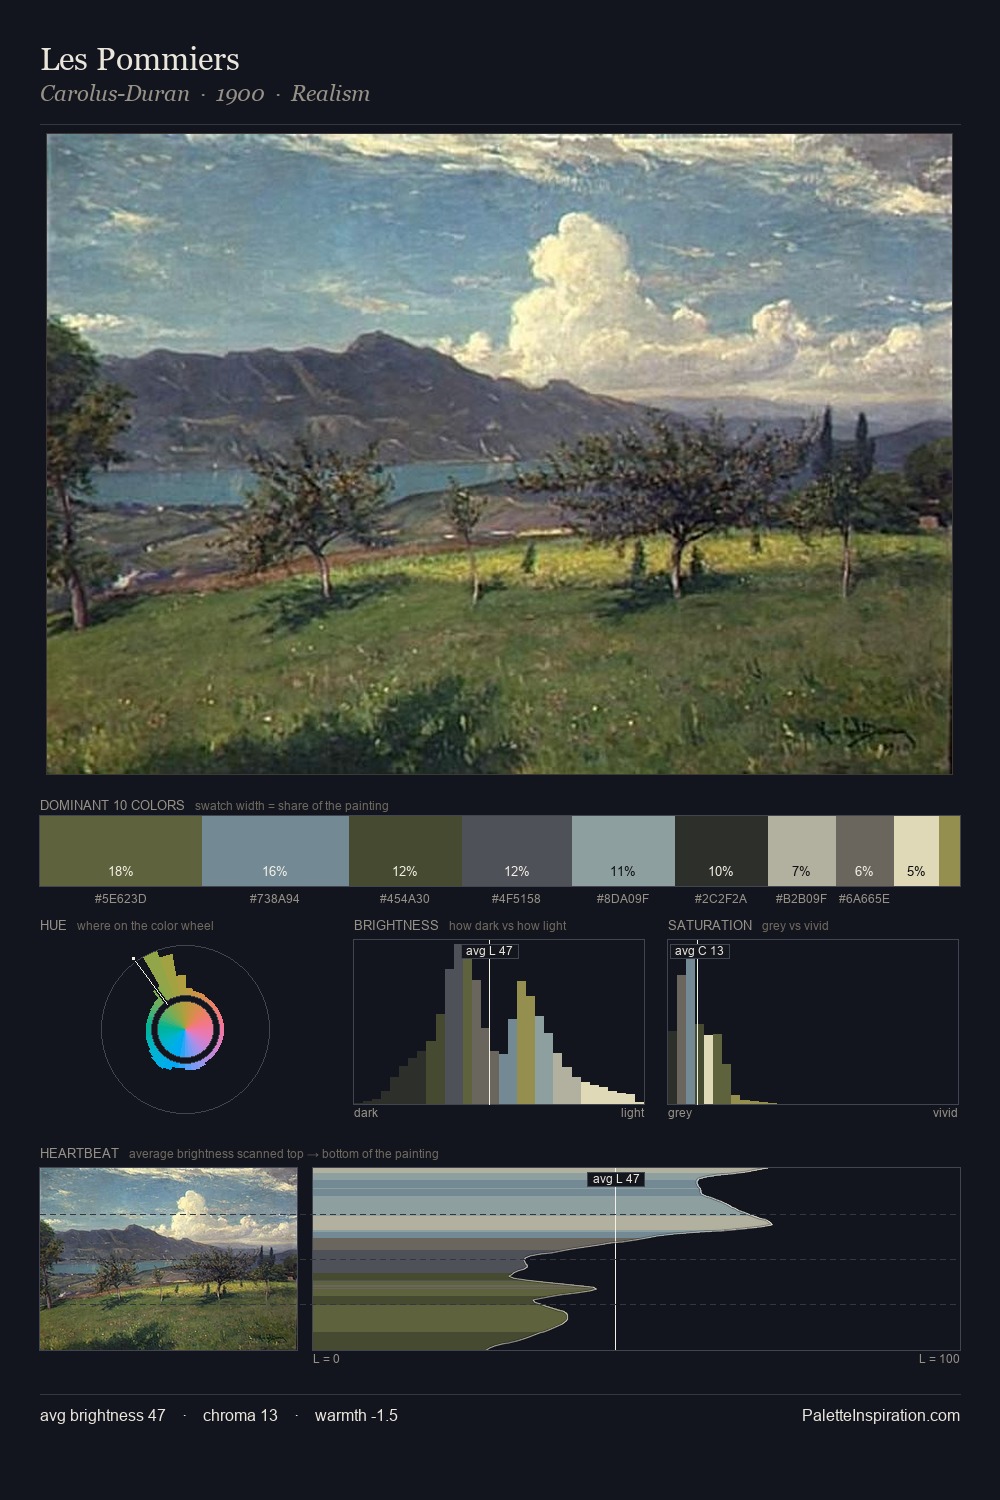Click the 'how dark vs how light' caption

(507, 926)
